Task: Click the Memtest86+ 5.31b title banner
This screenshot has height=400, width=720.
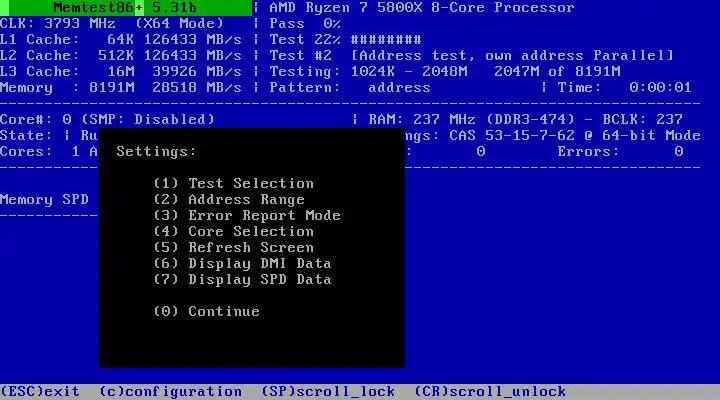Action: tap(126, 8)
